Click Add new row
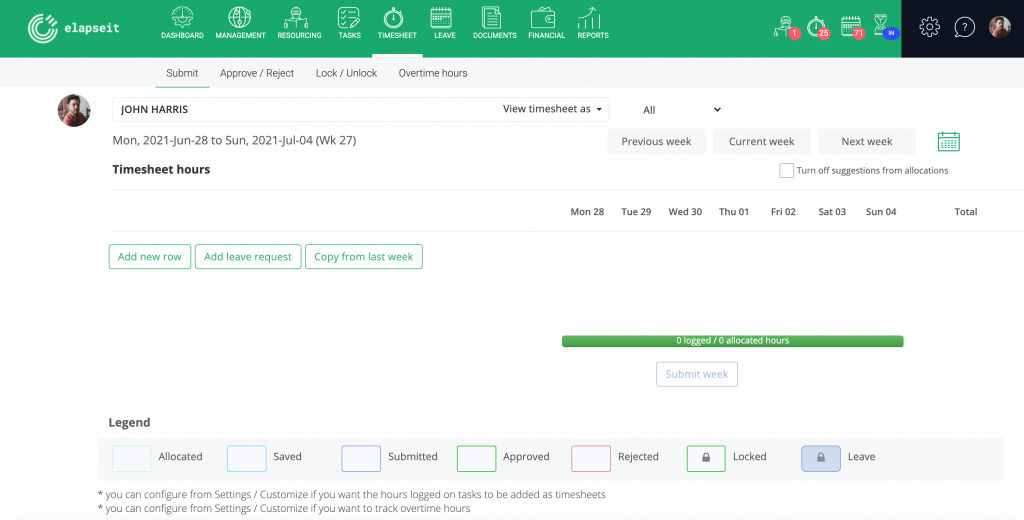1024x520 pixels. coord(150,257)
